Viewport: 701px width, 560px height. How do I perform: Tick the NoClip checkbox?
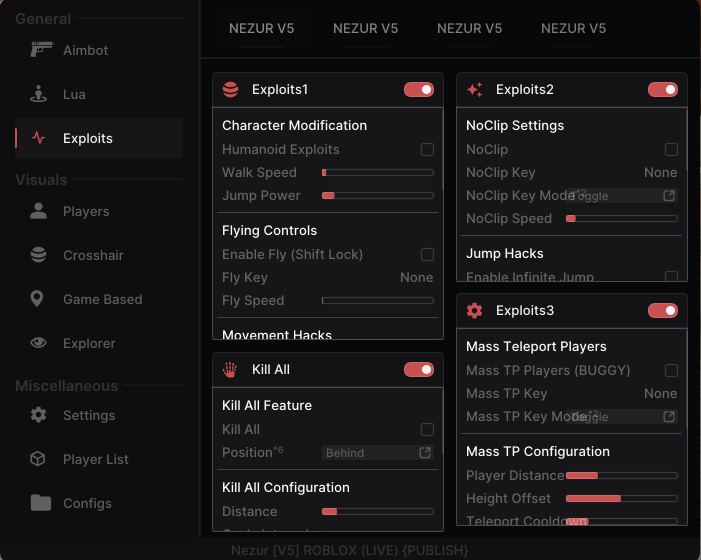tap(671, 149)
